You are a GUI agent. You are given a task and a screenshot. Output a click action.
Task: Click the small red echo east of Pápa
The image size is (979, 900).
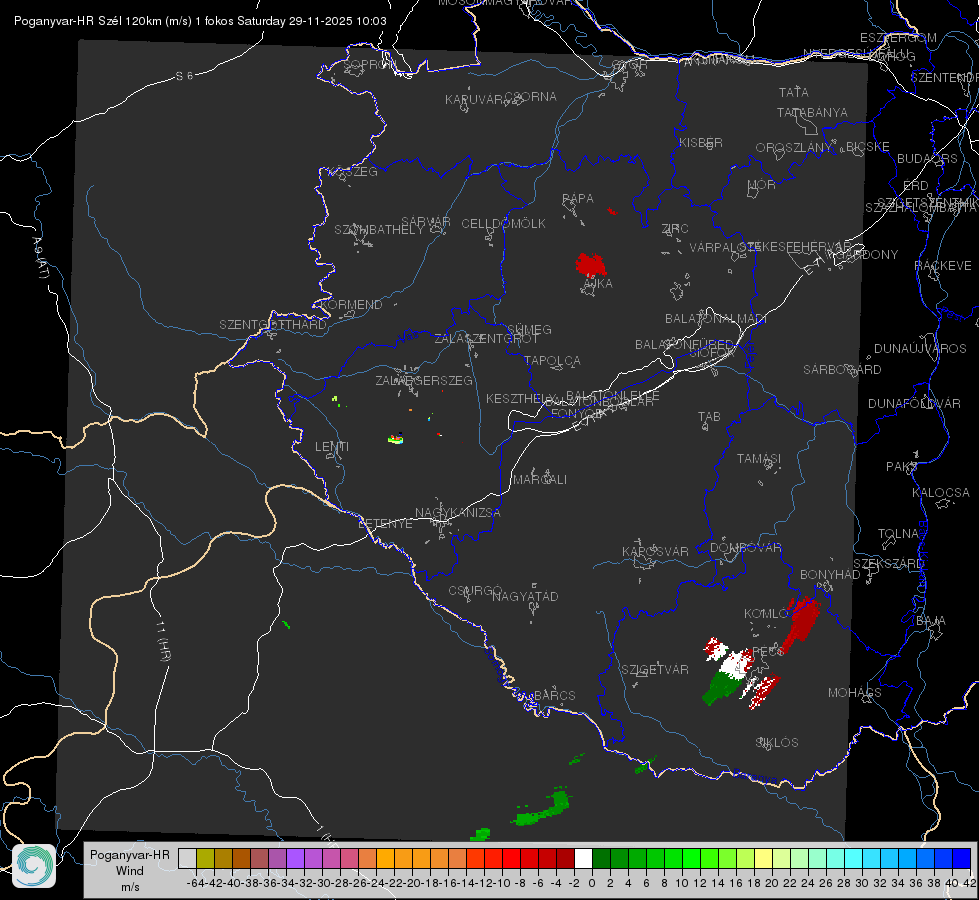612,212
